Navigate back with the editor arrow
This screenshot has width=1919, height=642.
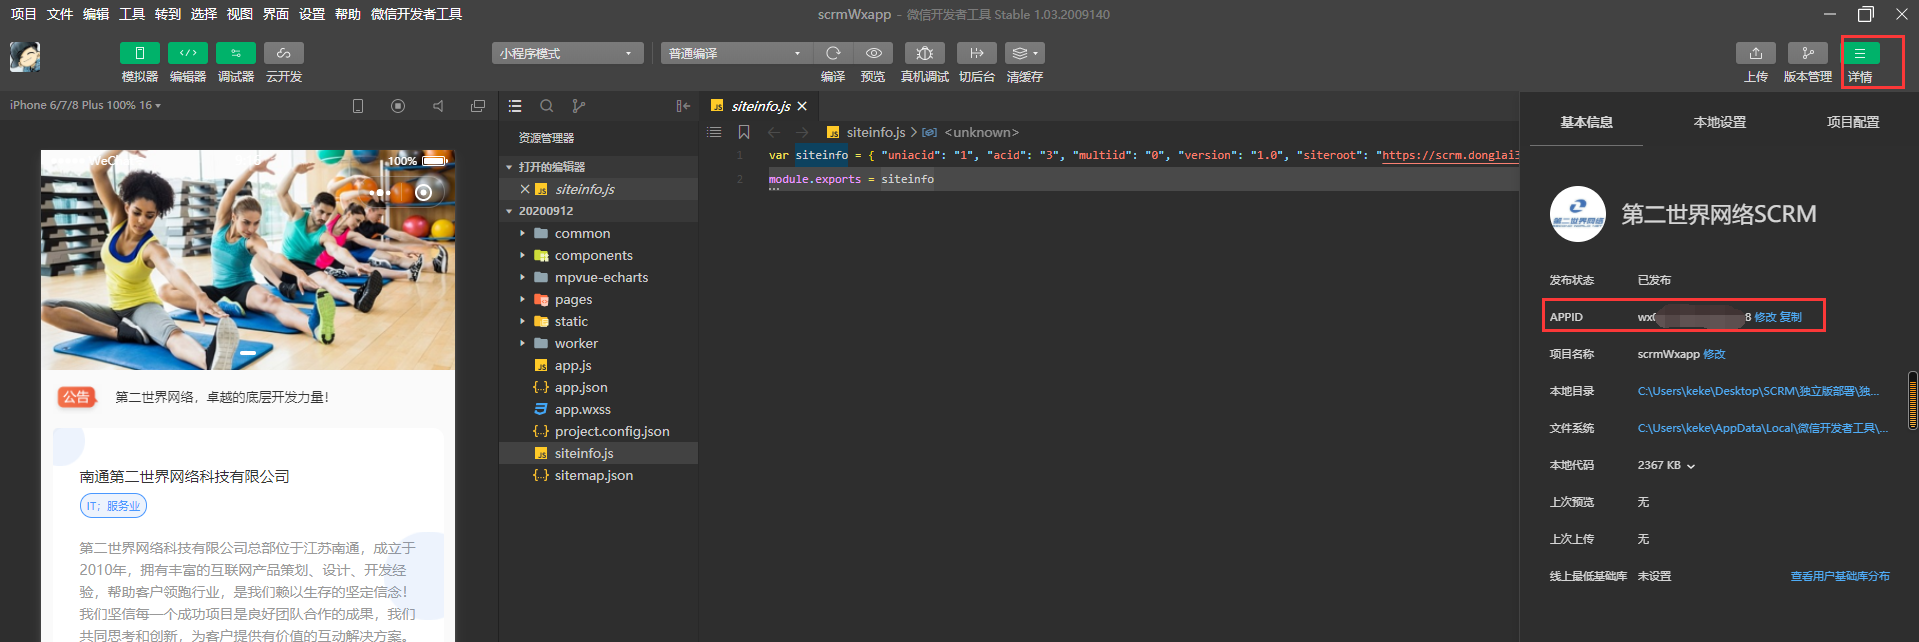click(774, 132)
